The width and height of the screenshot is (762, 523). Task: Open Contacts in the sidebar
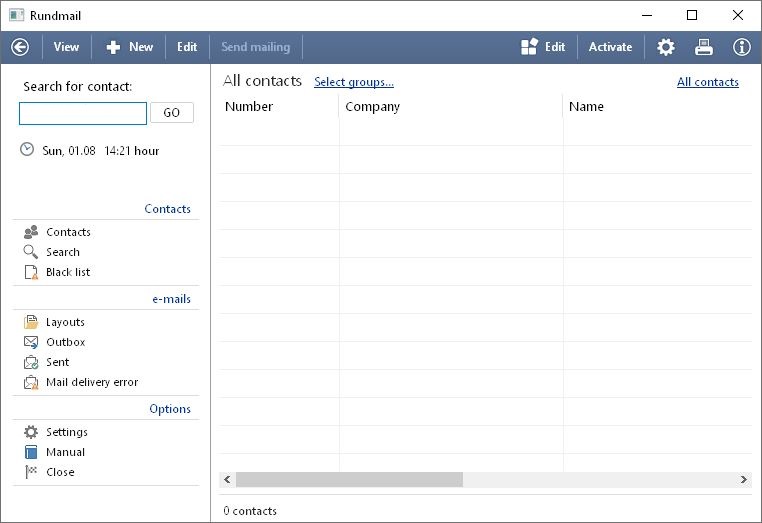(x=68, y=232)
